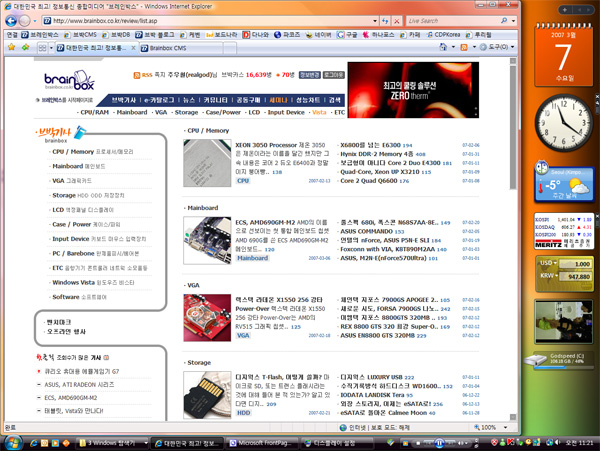600x451 pixels.
Task: Open the recent pages dropdown next to Forward
Action: pos(35,21)
